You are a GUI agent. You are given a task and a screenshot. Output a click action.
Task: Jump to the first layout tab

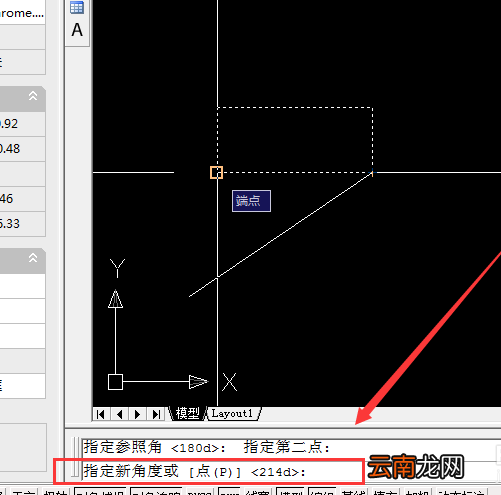point(101,414)
